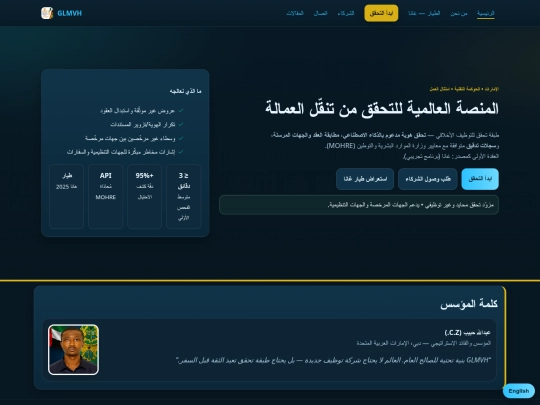Click checkmark beside وسطاء غير مرخصين item
The height and width of the screenshot is (405, 540).
click(181, 138)
